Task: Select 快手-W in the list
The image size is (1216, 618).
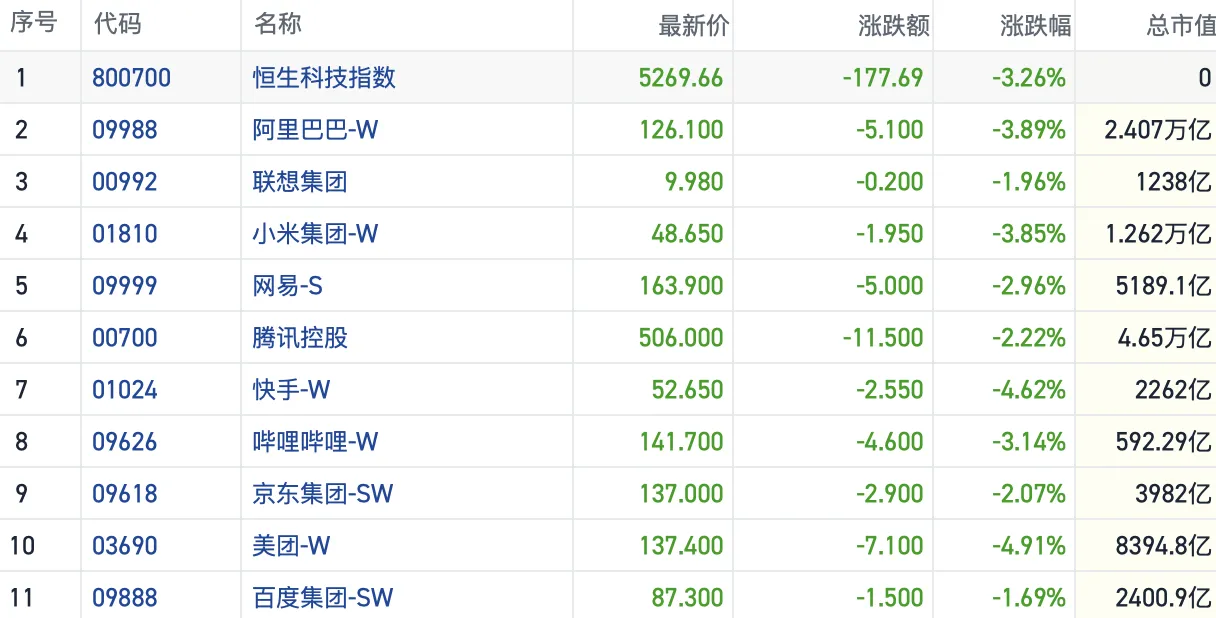Action: click(291, 390)
